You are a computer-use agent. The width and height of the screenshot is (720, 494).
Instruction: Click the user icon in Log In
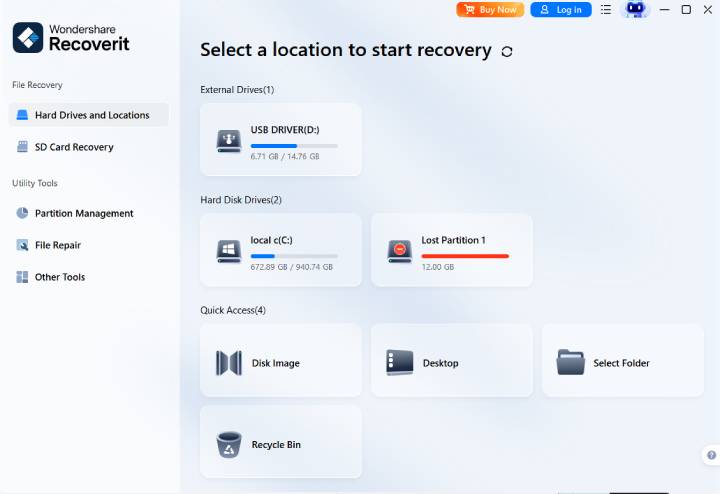[544, 9]
